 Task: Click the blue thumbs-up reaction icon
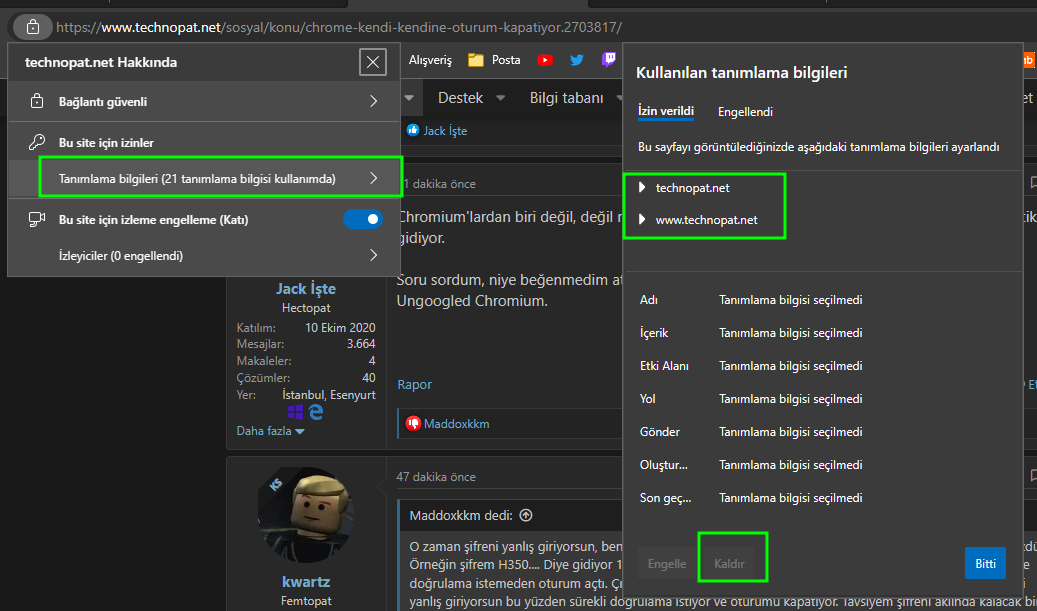[x=413, y=130]
